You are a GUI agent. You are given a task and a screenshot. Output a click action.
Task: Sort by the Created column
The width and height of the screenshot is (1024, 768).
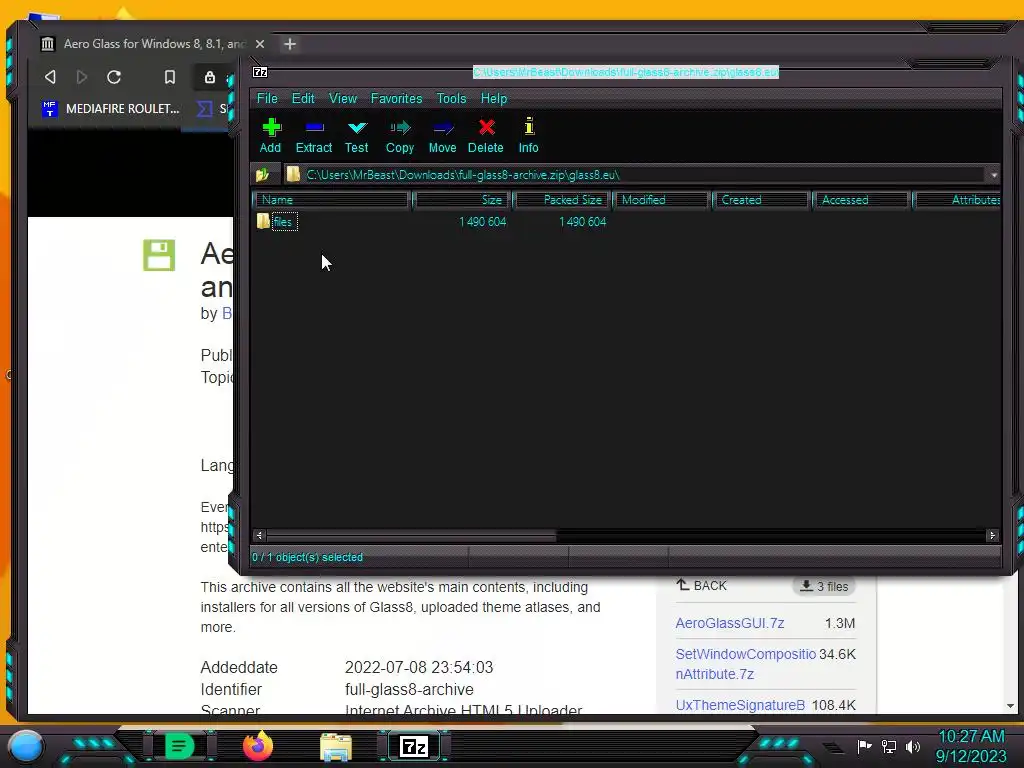(x=761, y=200)
